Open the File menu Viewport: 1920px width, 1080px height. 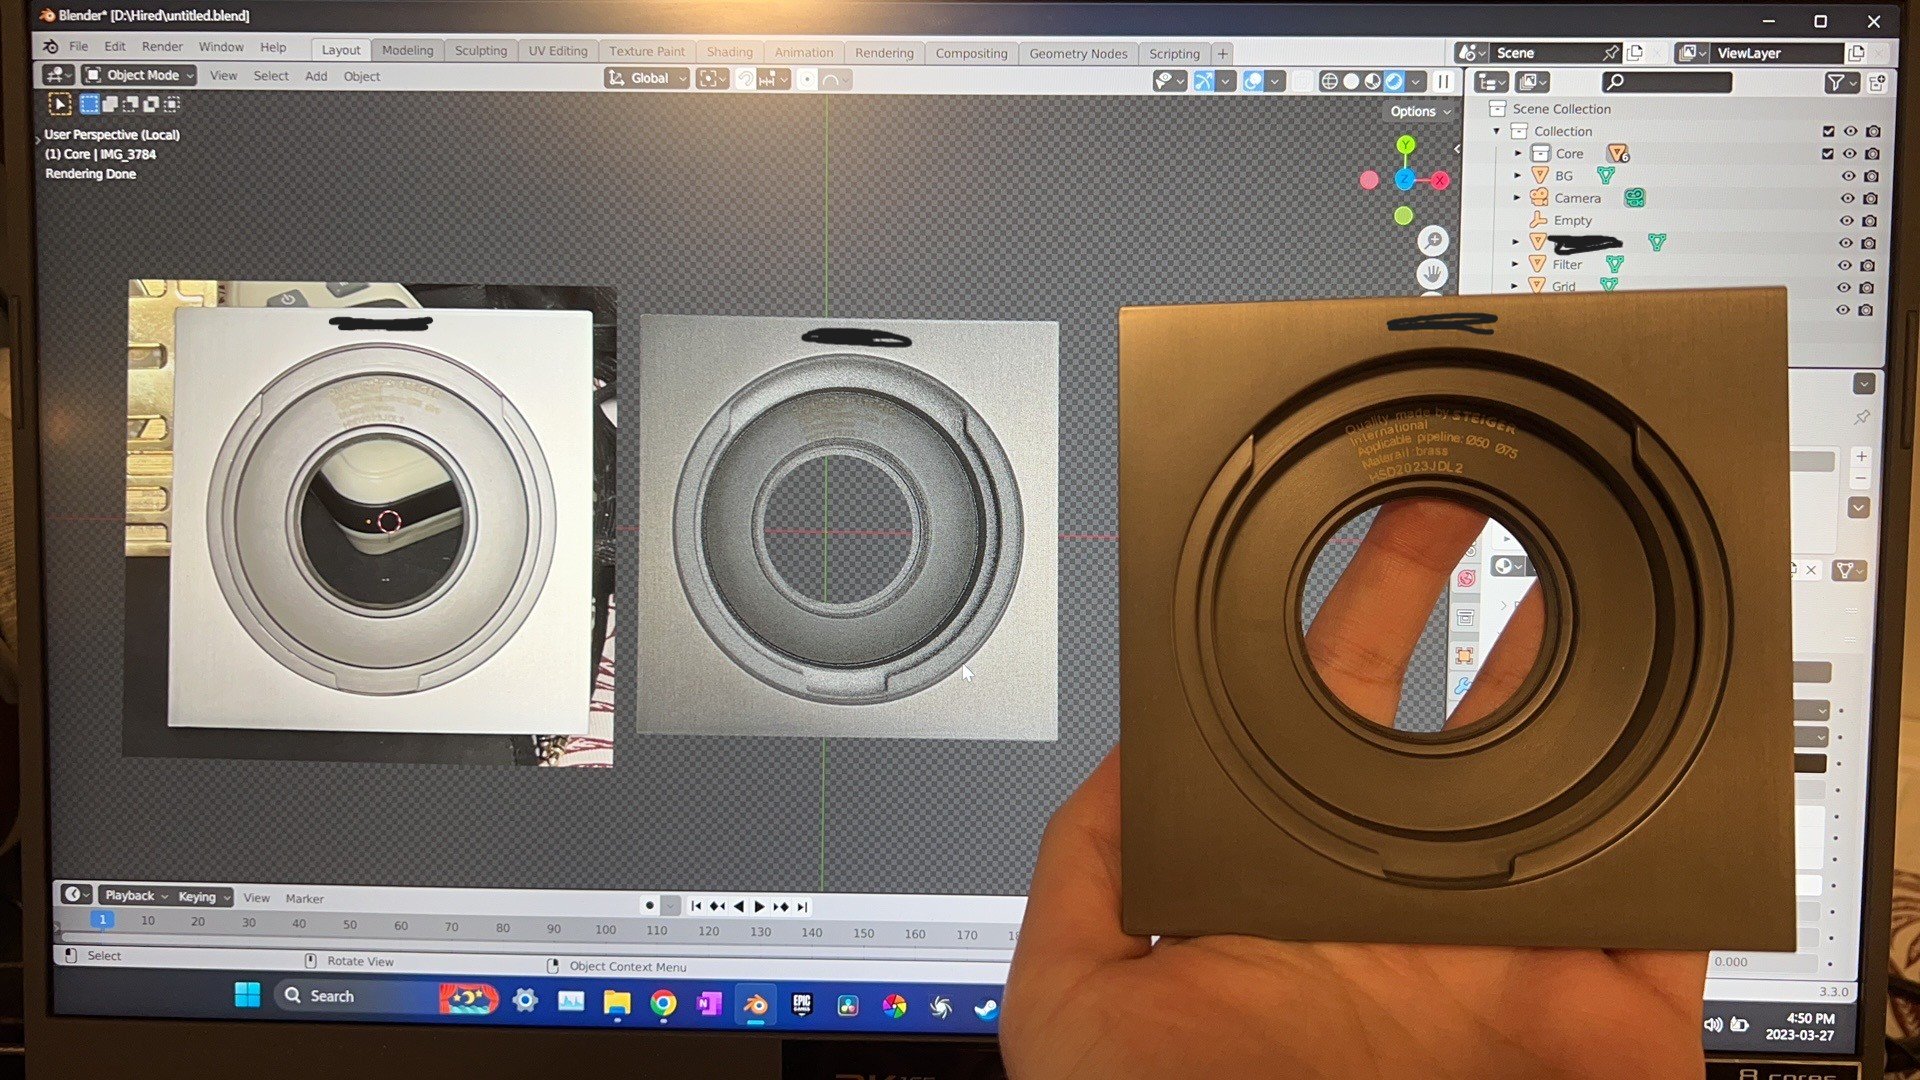pyautogui.click(x=79, y=46)
